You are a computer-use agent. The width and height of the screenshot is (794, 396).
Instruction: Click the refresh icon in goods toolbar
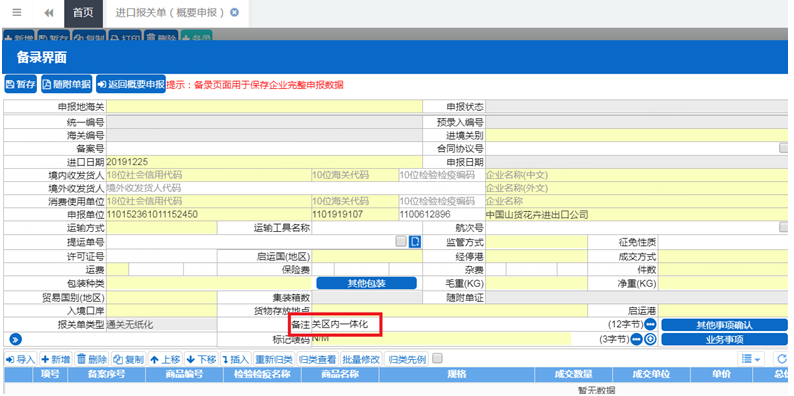[782, 359]
